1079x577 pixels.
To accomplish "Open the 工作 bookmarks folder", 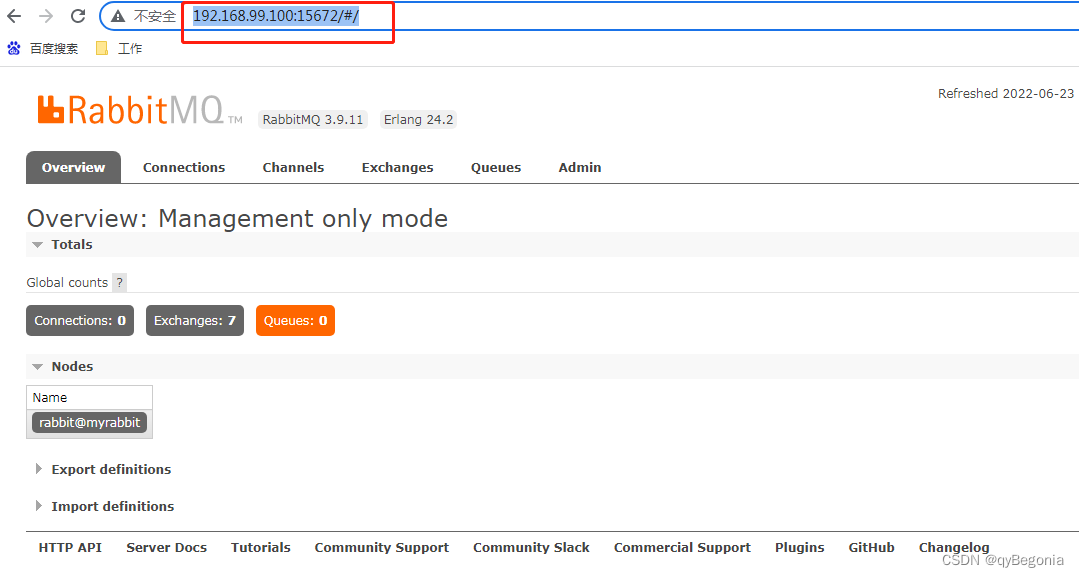I will click(x=119, y=48).
